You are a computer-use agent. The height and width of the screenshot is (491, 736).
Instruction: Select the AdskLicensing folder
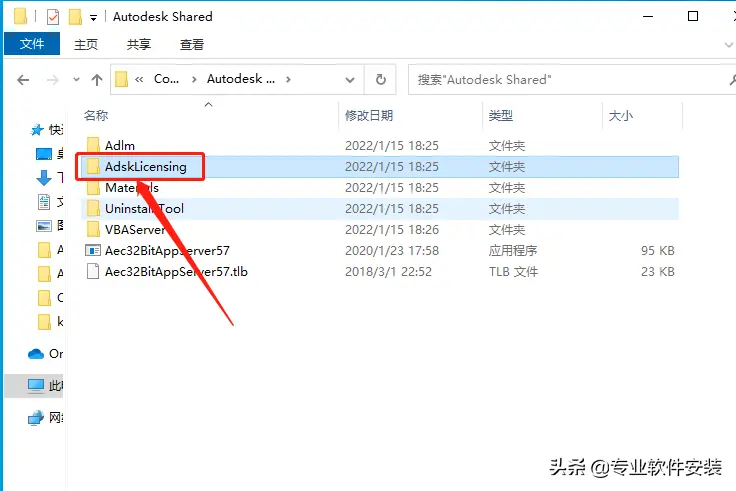[x=380, y=167]
